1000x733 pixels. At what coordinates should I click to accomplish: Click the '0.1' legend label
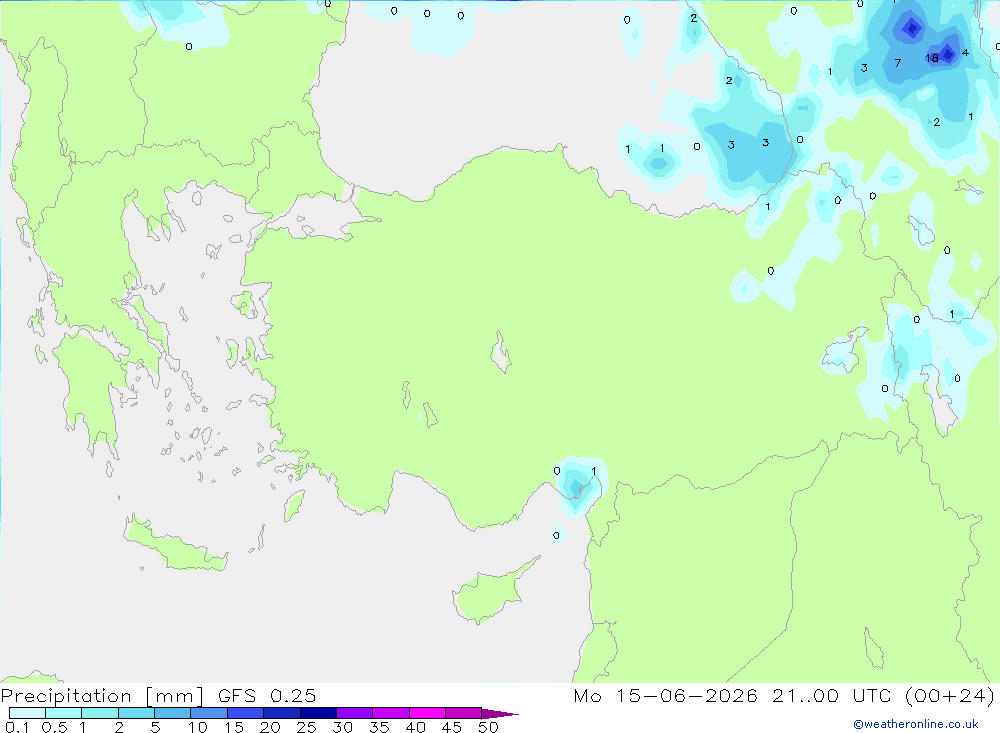coord(17,727)
